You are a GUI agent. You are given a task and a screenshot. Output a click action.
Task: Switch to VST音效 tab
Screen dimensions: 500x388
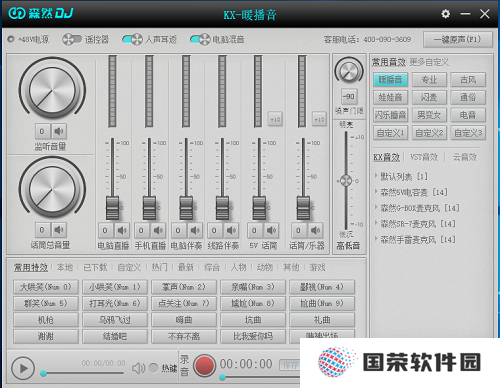[x=424, y=157]
